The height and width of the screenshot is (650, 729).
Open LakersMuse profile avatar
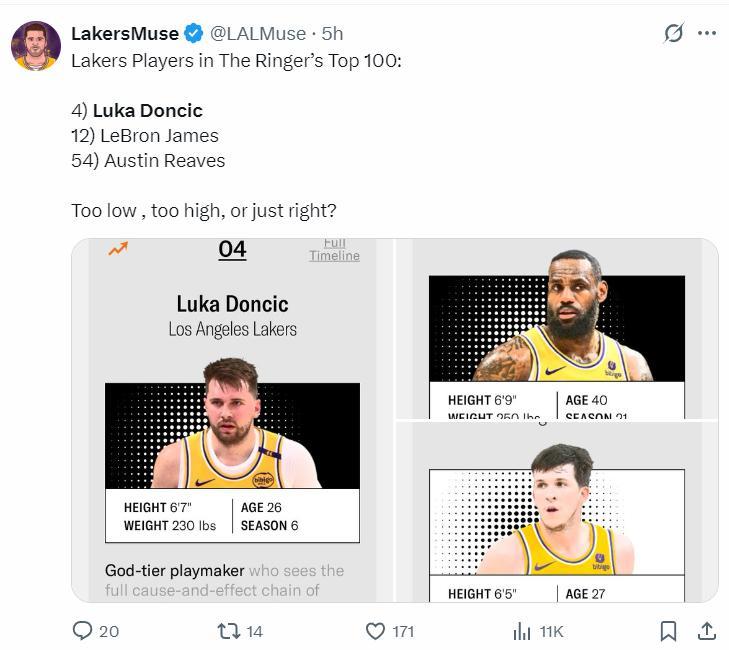[36, 46]
